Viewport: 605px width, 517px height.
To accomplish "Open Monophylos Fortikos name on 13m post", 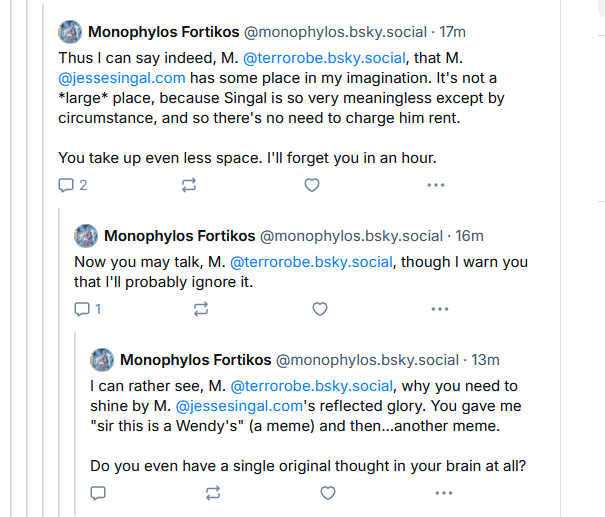I will pyautogui.click(x=196, y=360).
